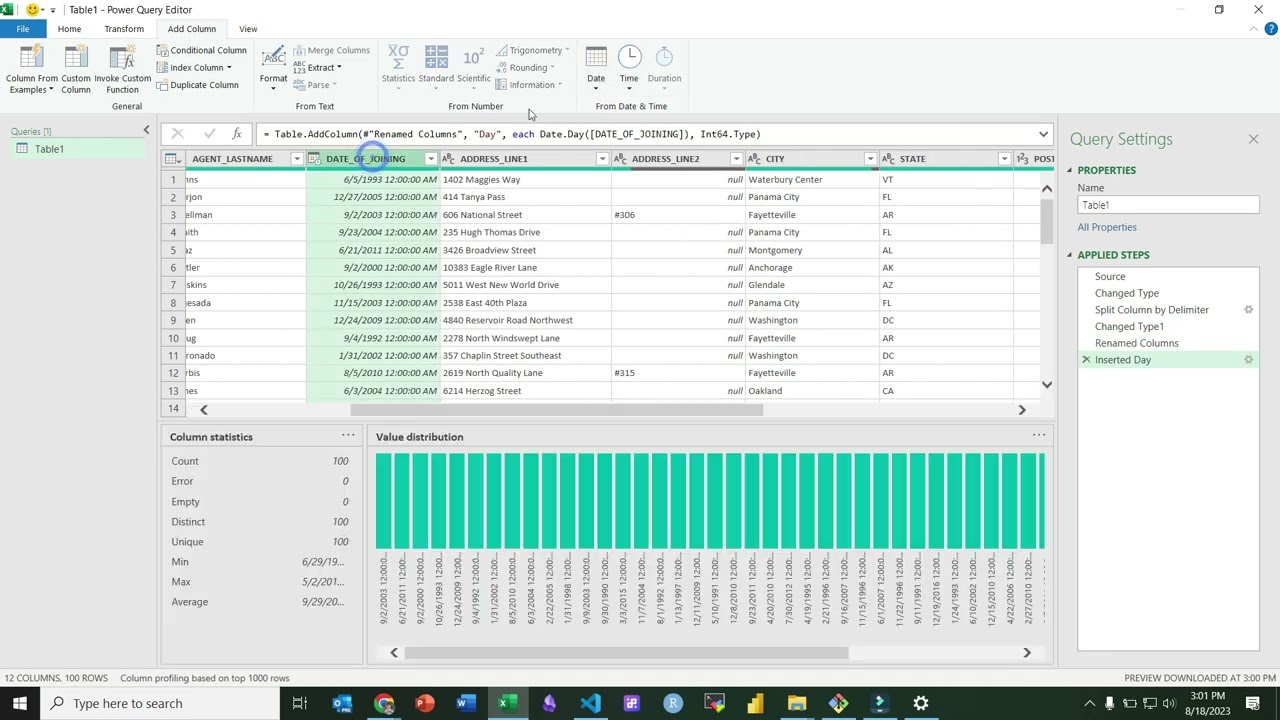This screenshot has width=1280, height=720.
Task: Click ADDRESS_LINE1 column type icon
Action: click(x=448, y=159)
